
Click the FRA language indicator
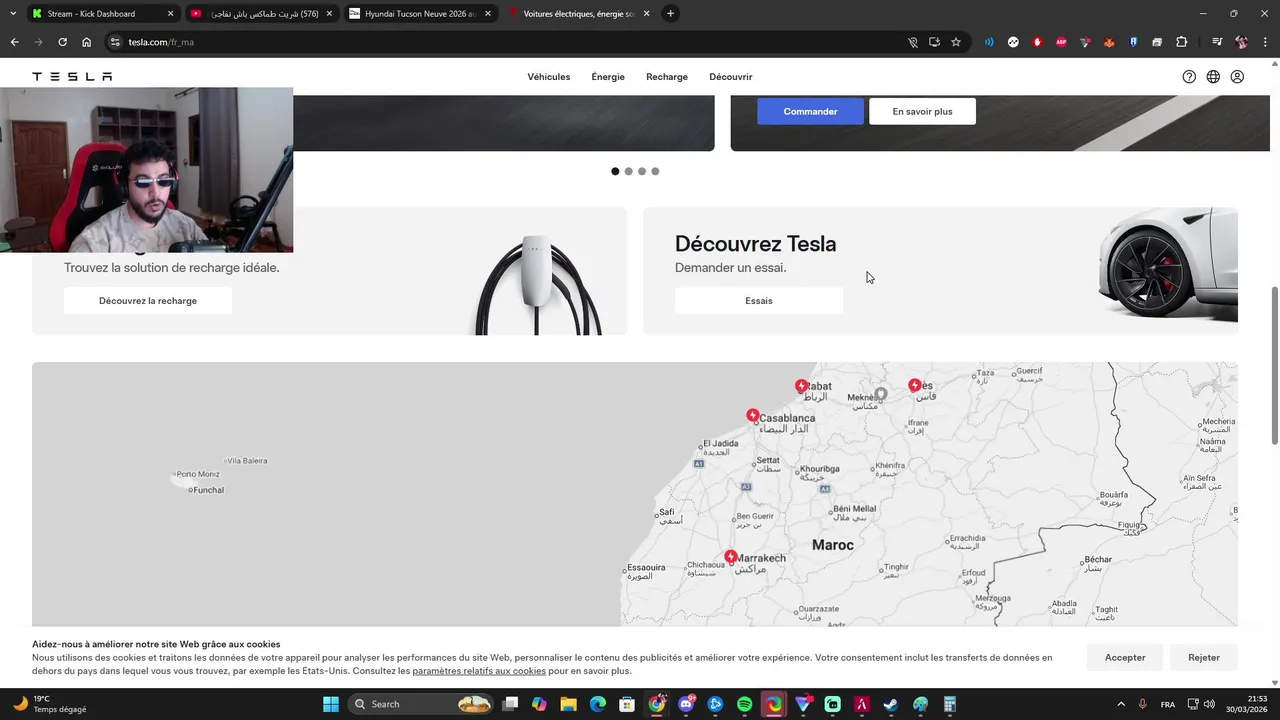(1168, 704)
